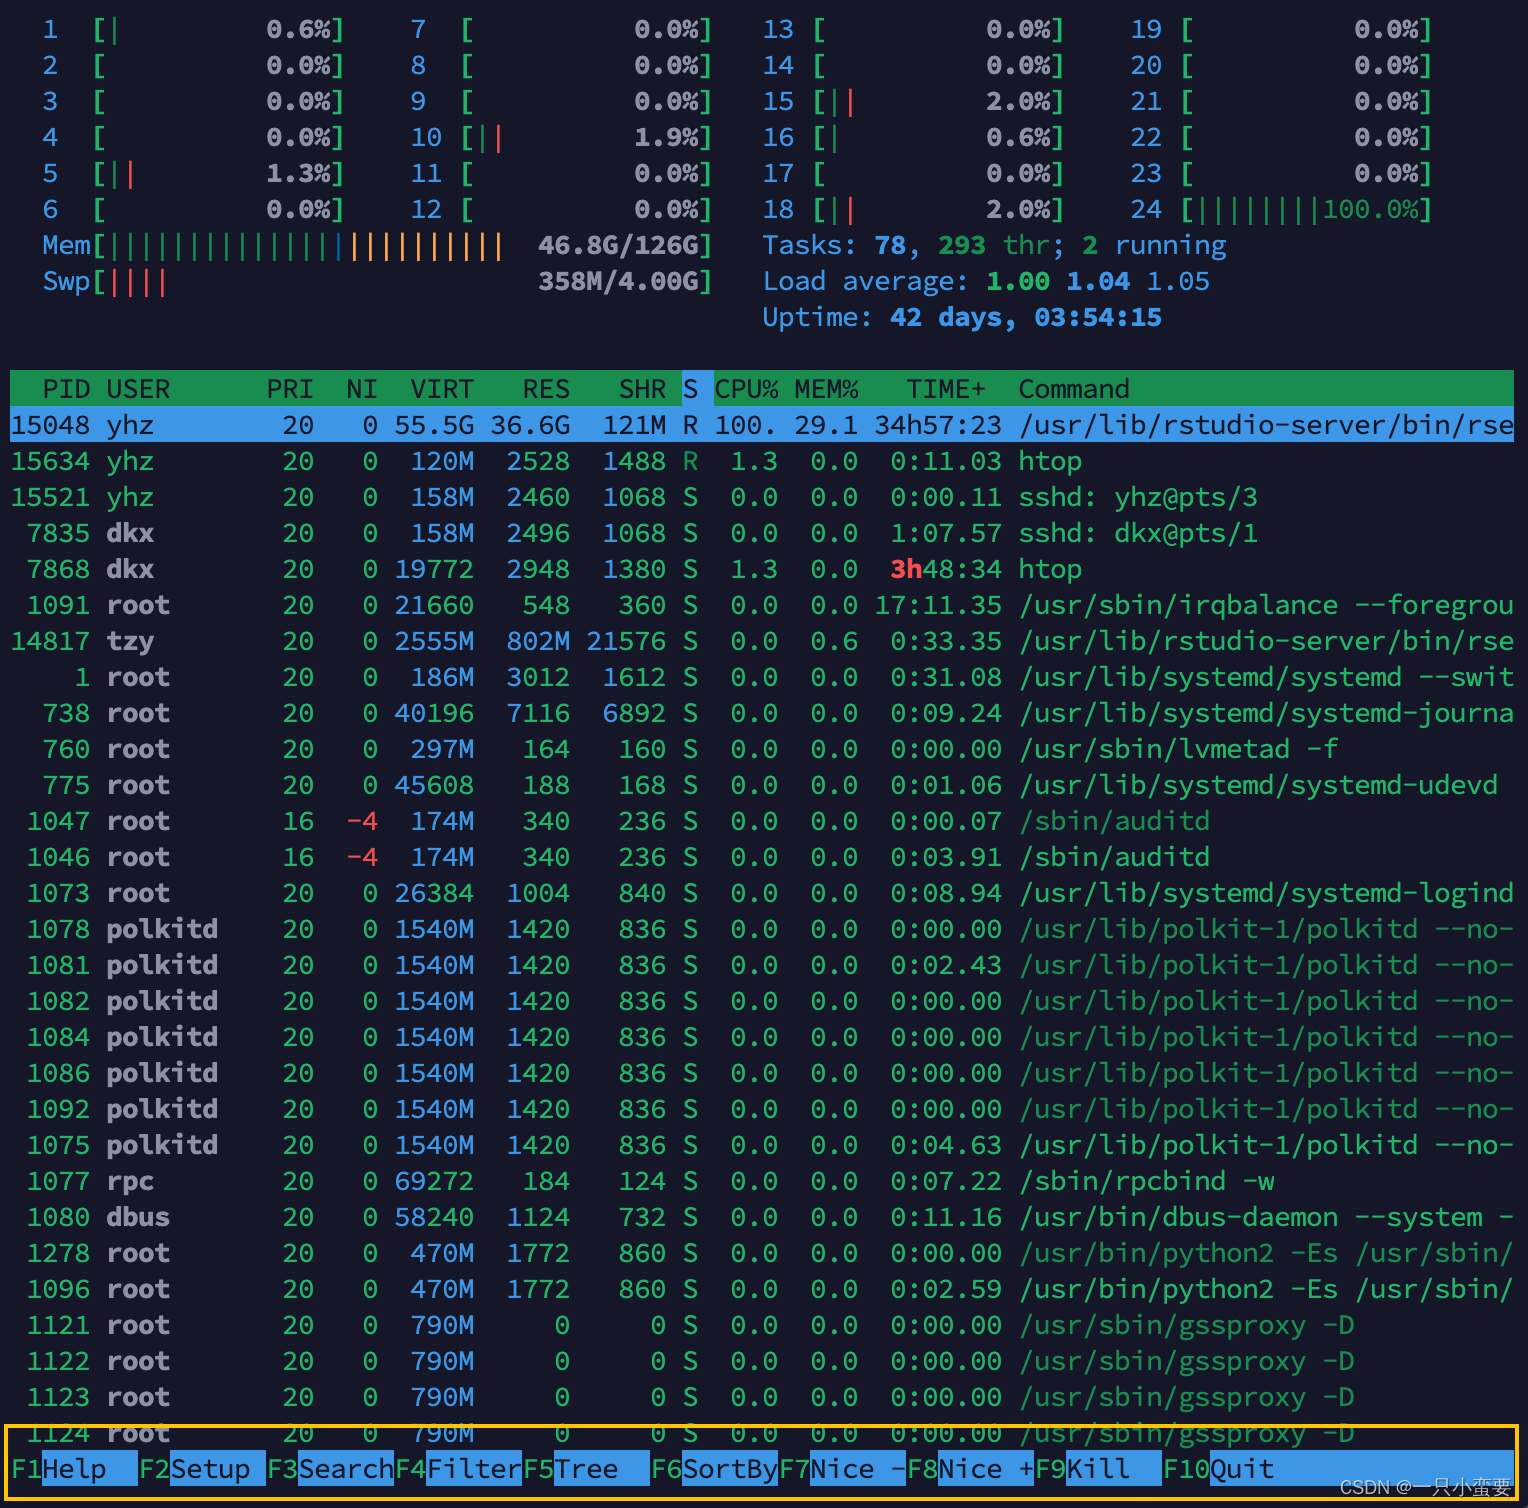Select PID 1 systemd row
This screenshot has width=1528, height=1508.
tap(762, 677)
